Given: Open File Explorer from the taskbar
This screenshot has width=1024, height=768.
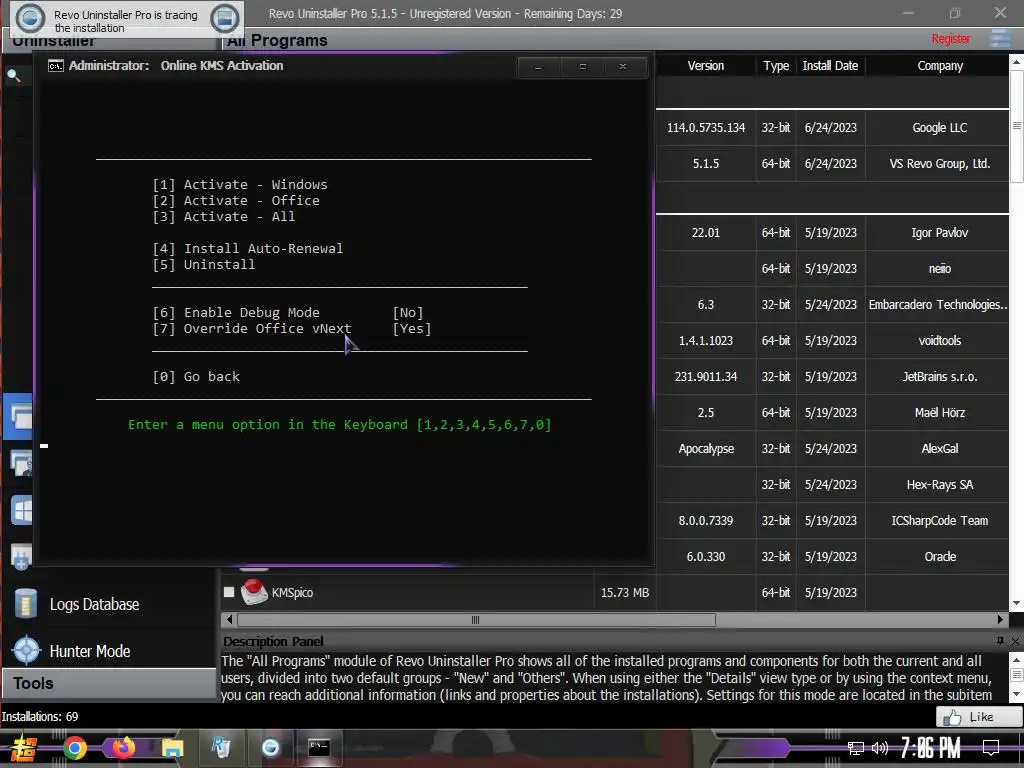Looking at the screenshot, I should coord(172,748).
